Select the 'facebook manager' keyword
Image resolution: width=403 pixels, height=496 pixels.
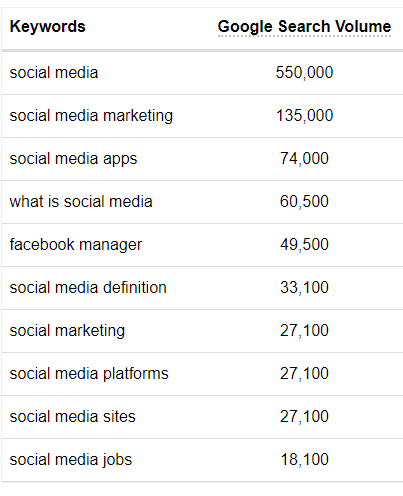(76, 245)
